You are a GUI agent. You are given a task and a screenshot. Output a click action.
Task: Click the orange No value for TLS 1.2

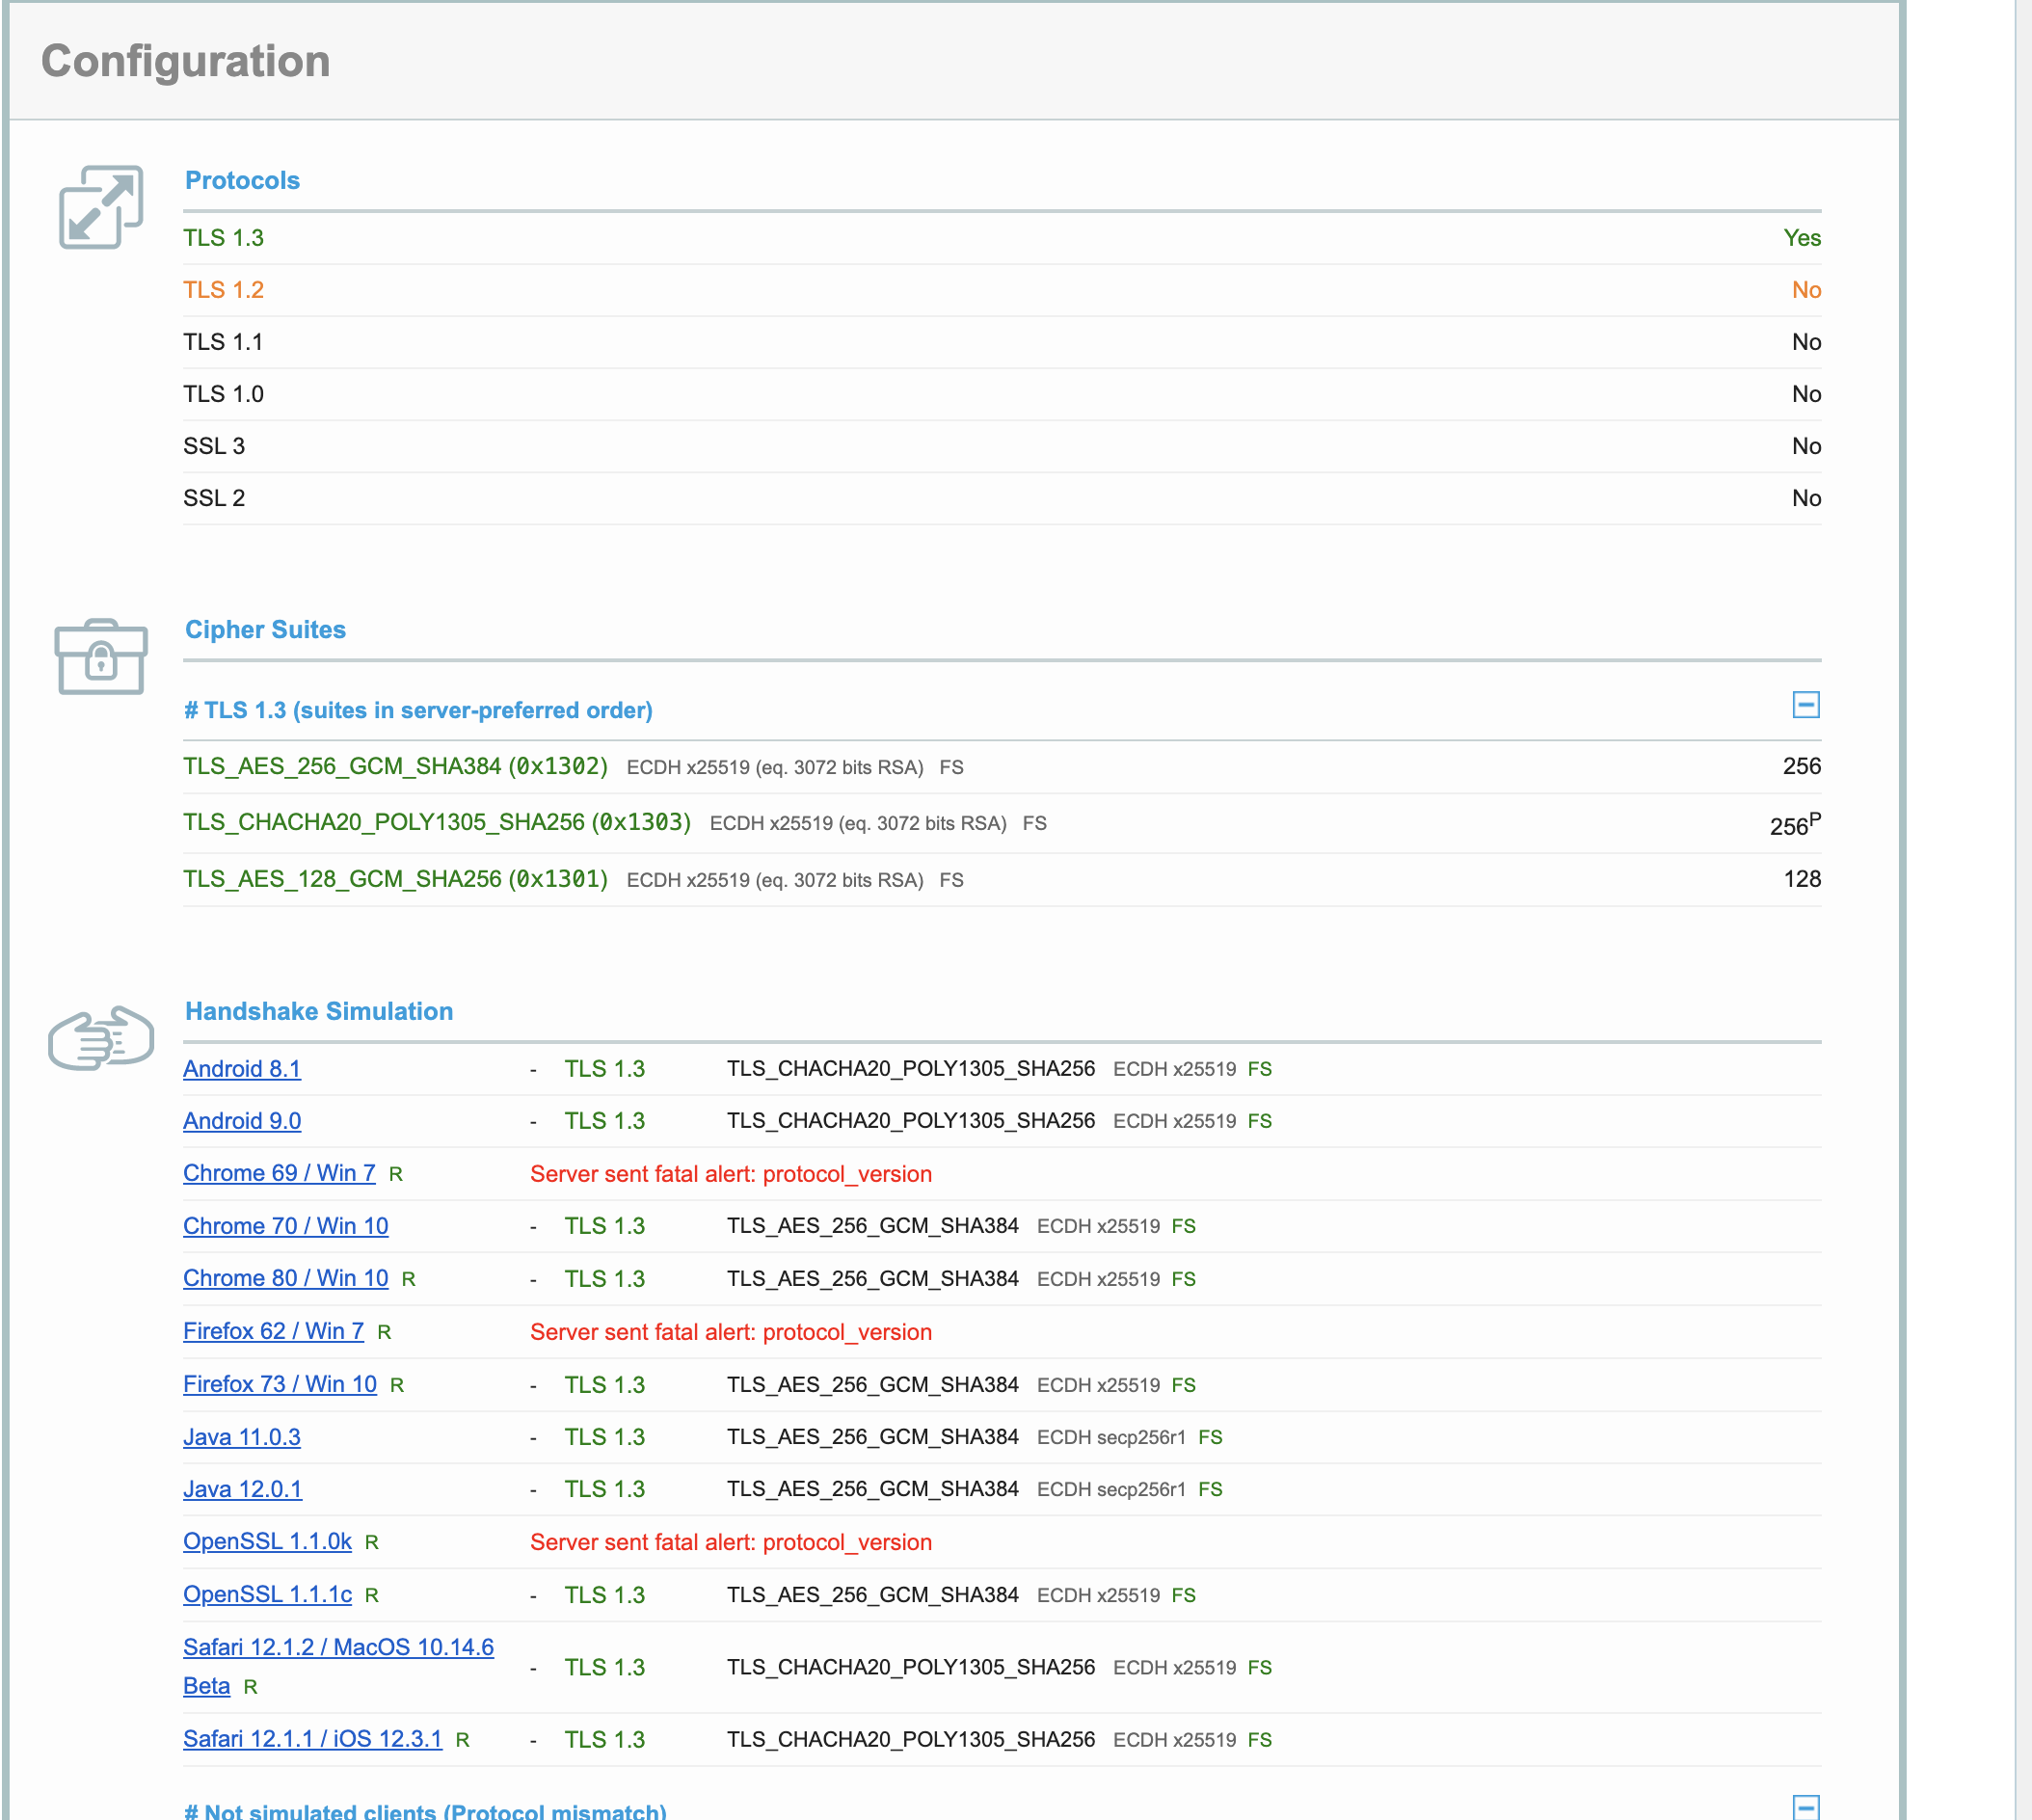pyautogui.click(x=1806, y=290)
